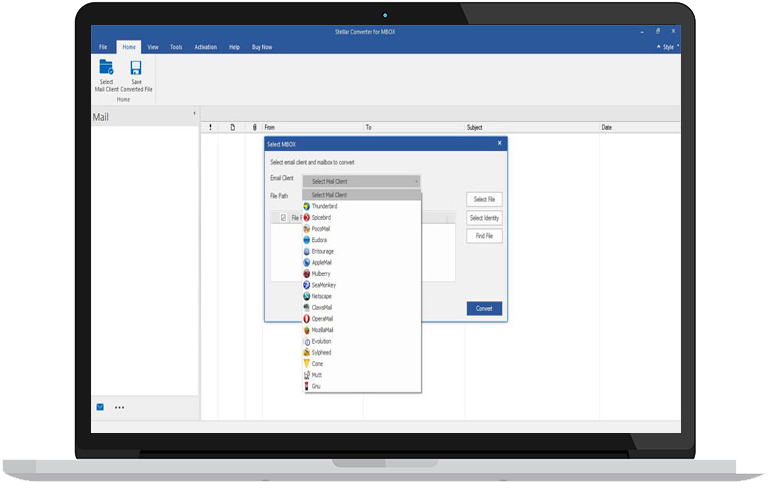
Task: Switch to the View ribbon tab
Action: [153, 47]
